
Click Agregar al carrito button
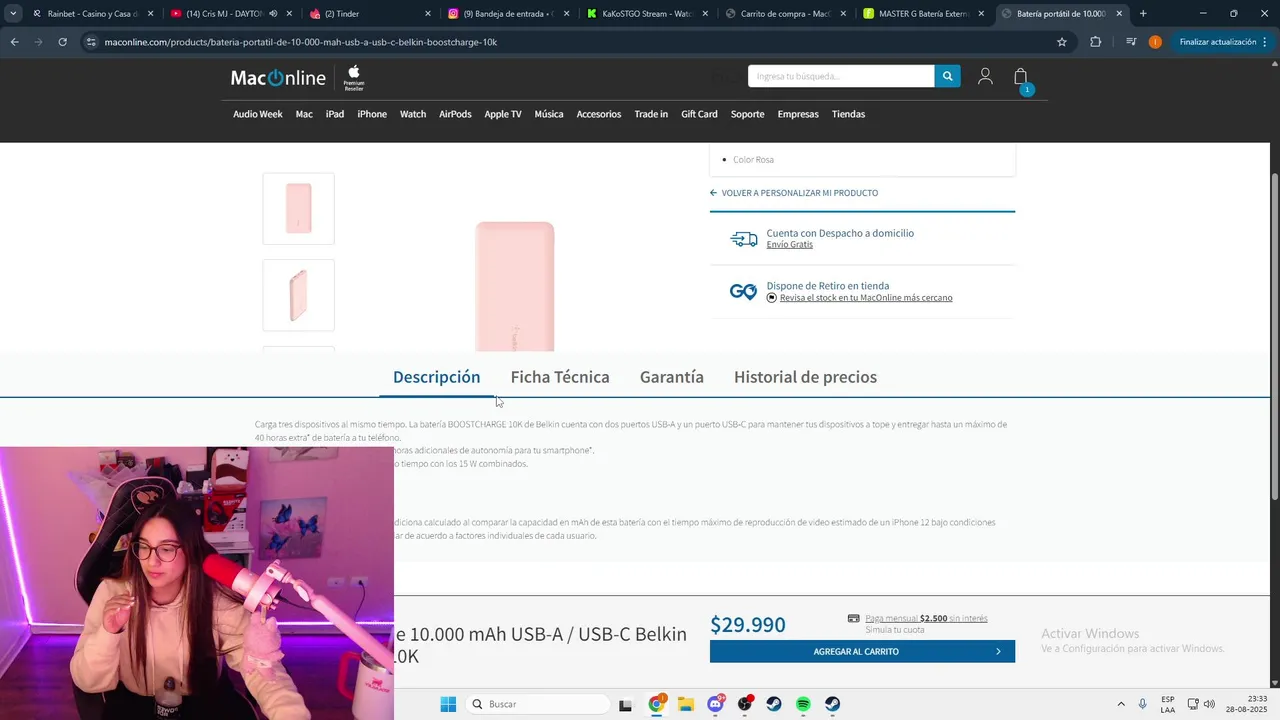[862, 651]
